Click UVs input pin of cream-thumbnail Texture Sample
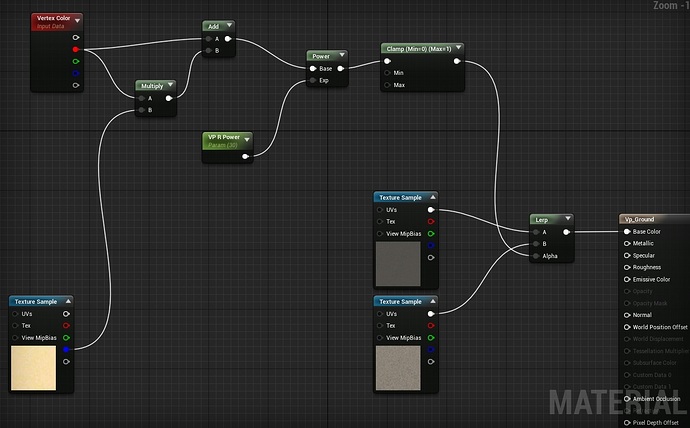The height and width of the screenshot is (428, 690). pyautogui.click(x=15, y=314)
